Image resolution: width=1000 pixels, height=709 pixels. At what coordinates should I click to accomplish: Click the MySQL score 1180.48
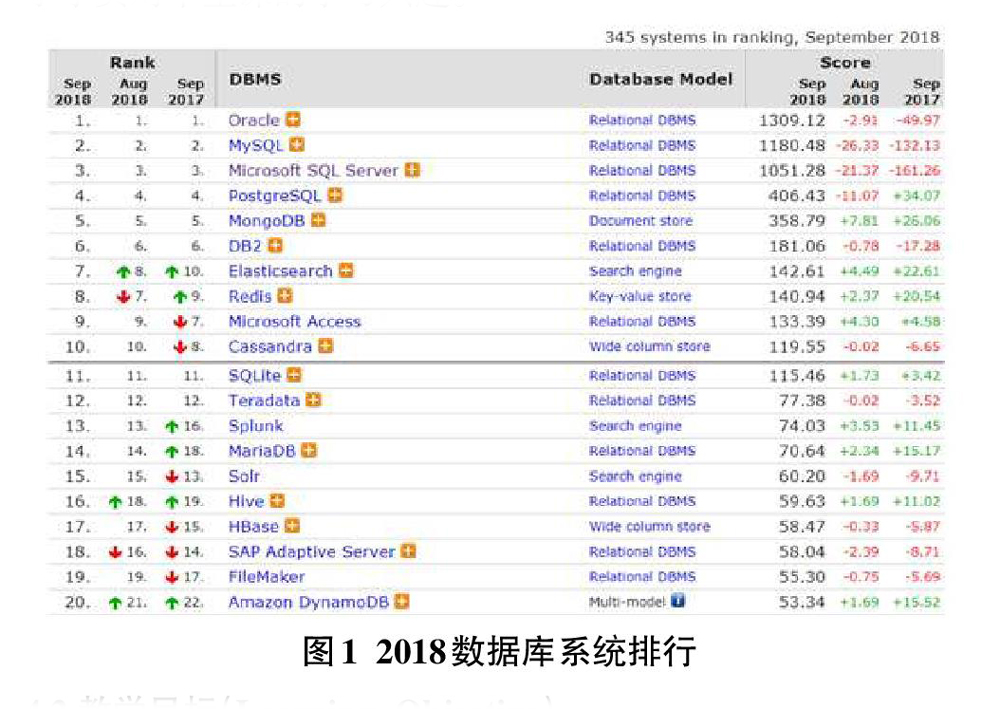coord(792,145)
